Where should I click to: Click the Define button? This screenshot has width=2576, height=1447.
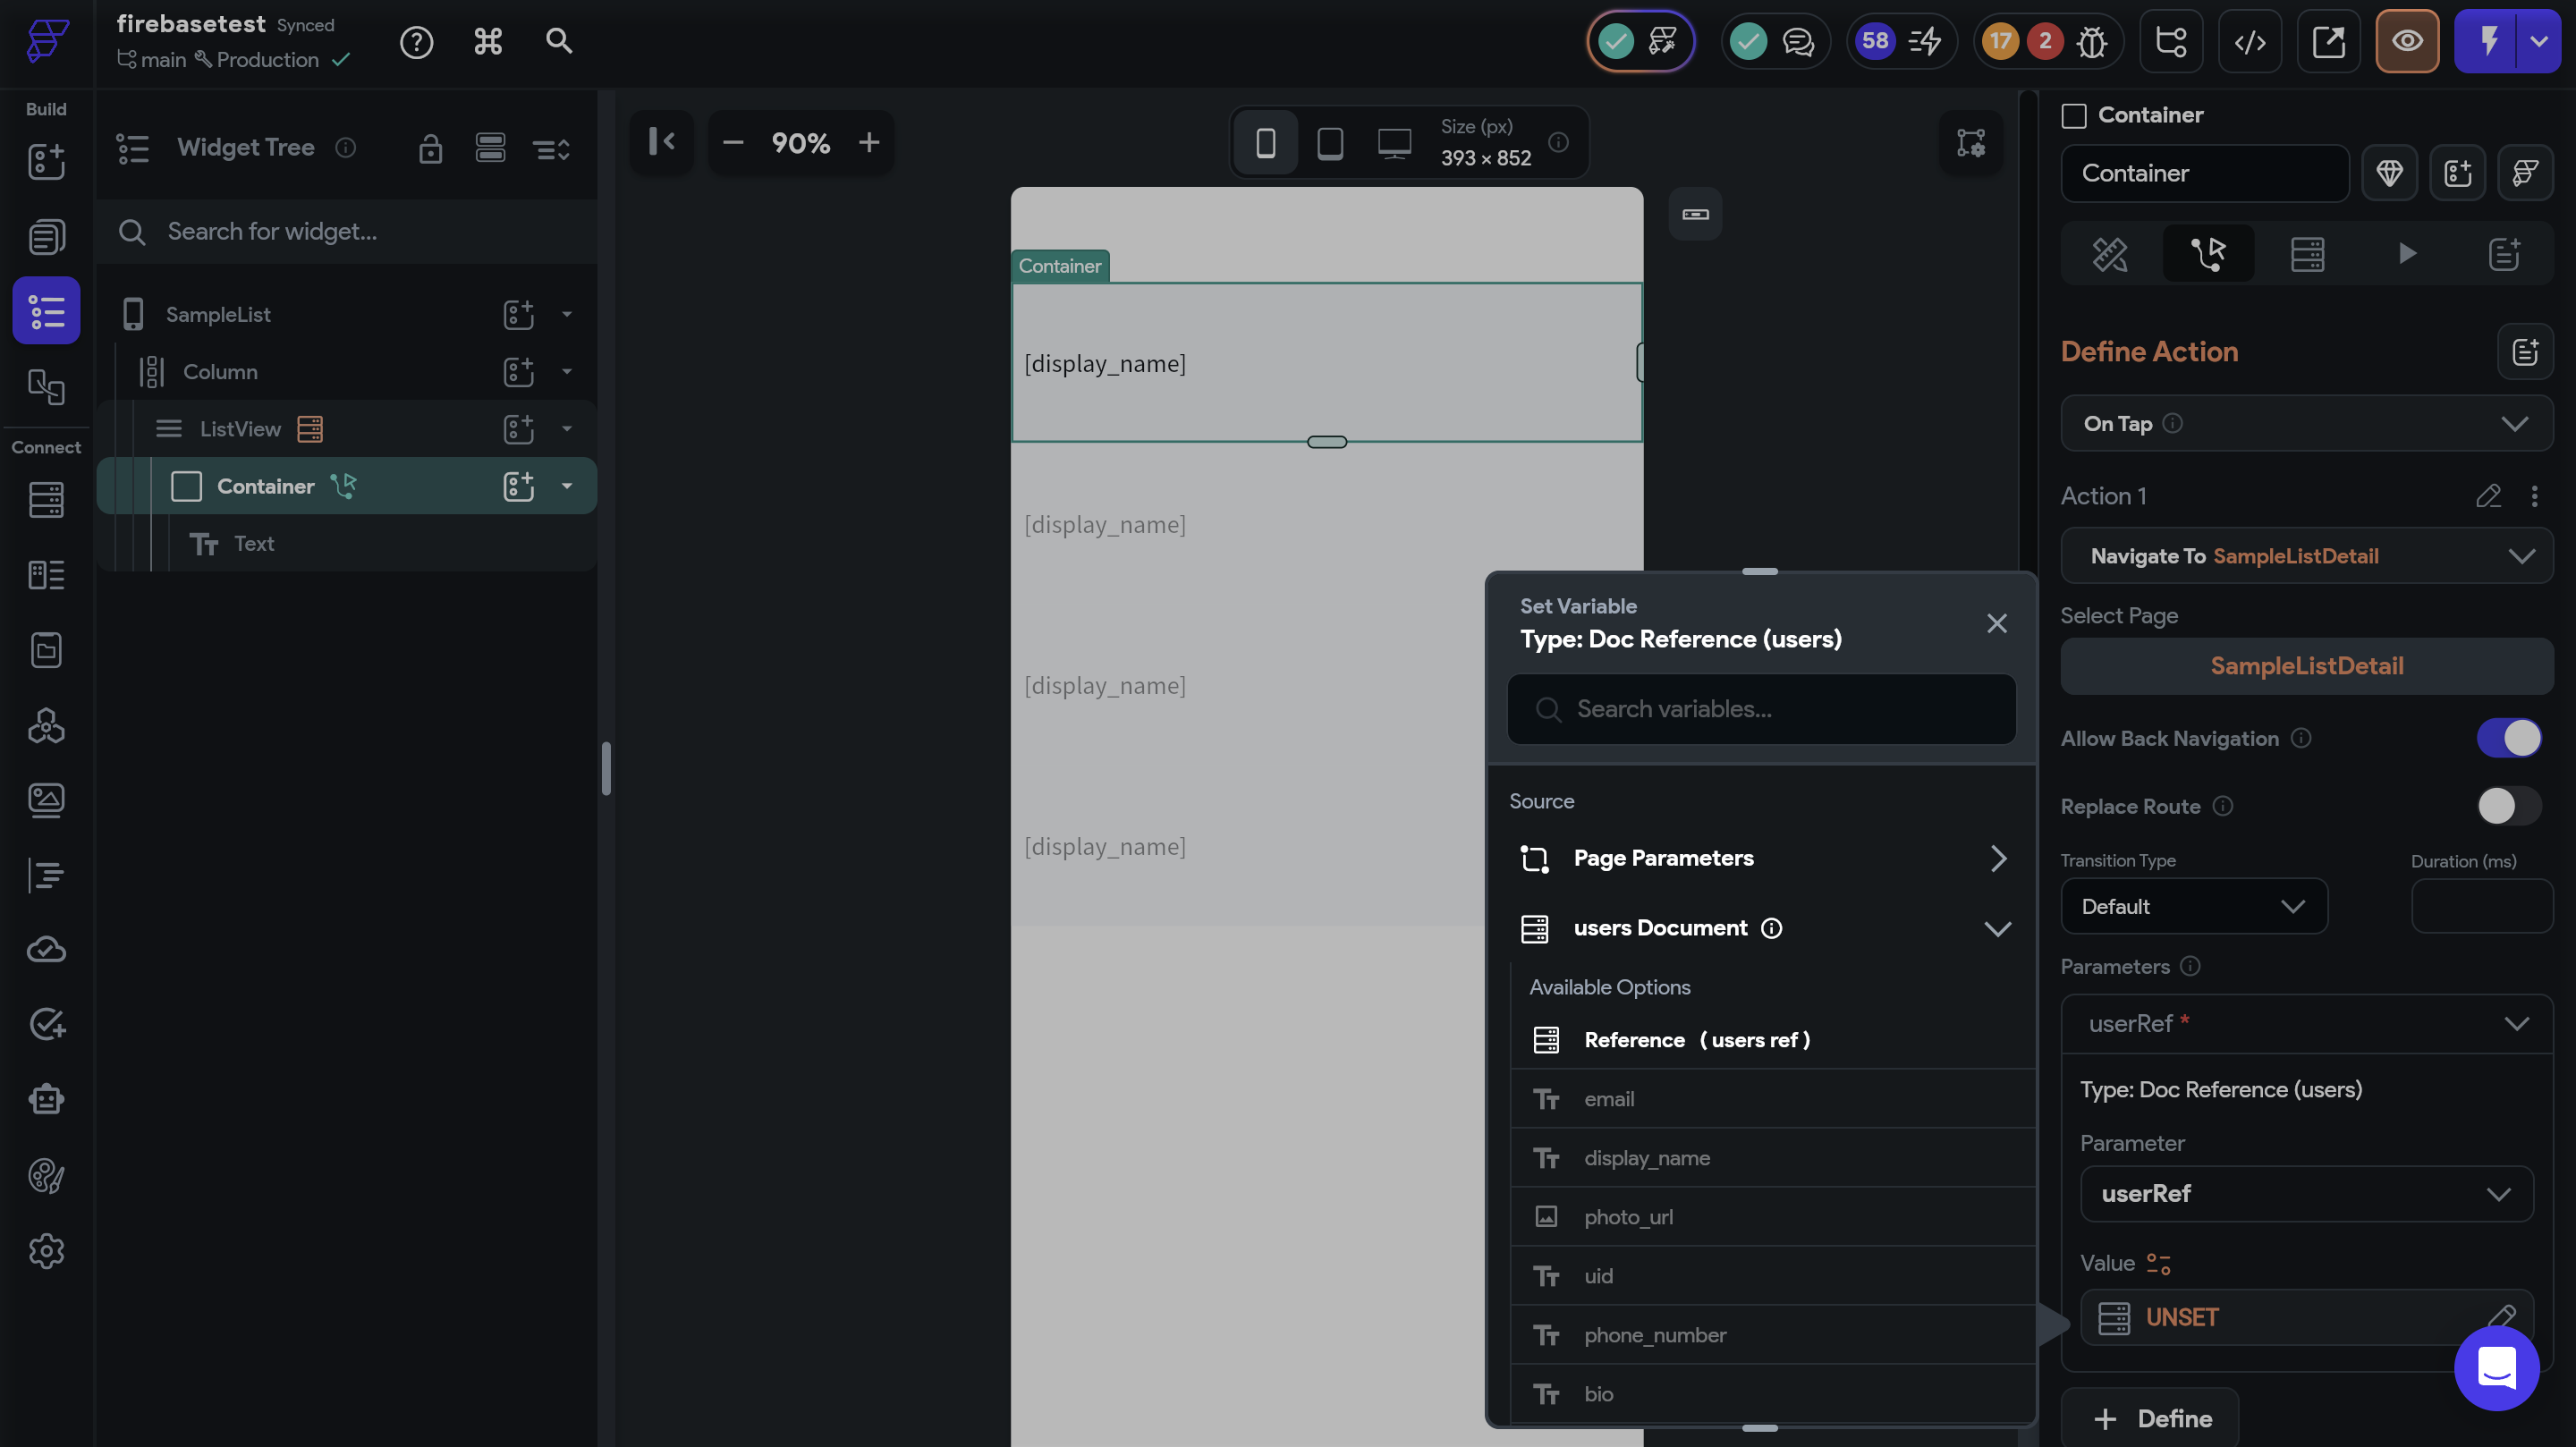point(2150,1418)
